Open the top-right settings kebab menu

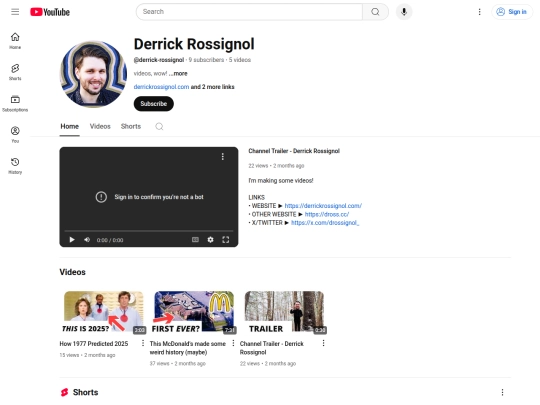coord(479,12)
